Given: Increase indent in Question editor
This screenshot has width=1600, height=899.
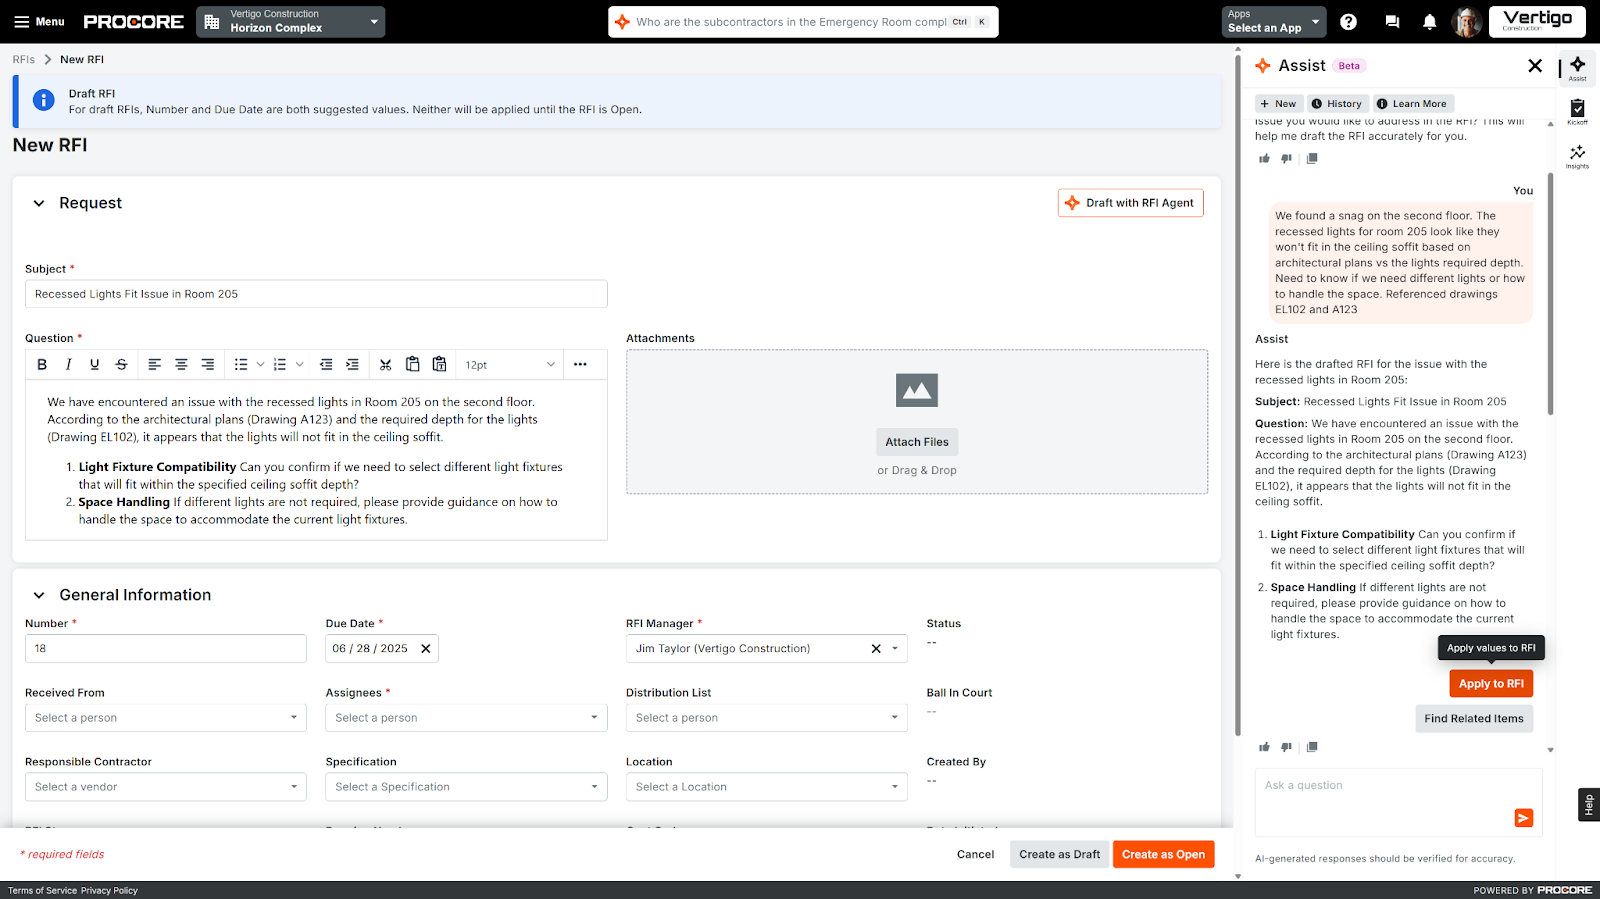Looking at the screenshot, I should click(x=352, y=365).
